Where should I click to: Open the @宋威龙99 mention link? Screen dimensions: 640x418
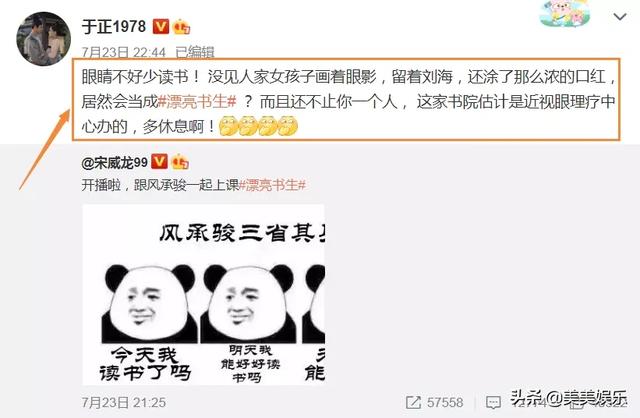point(115,162)
